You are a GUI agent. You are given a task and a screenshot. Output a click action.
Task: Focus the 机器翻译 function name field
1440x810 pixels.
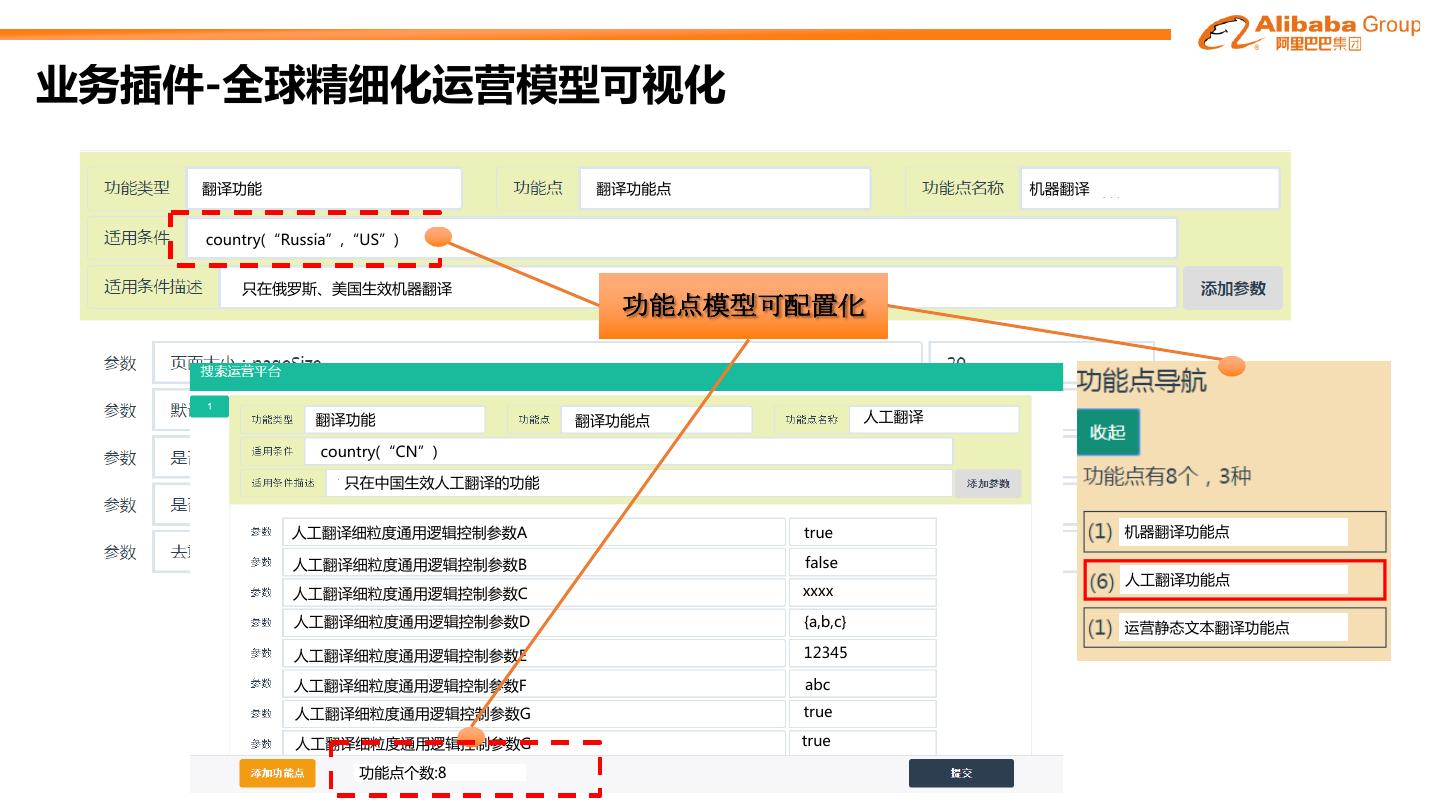(x=1149, y=189)
